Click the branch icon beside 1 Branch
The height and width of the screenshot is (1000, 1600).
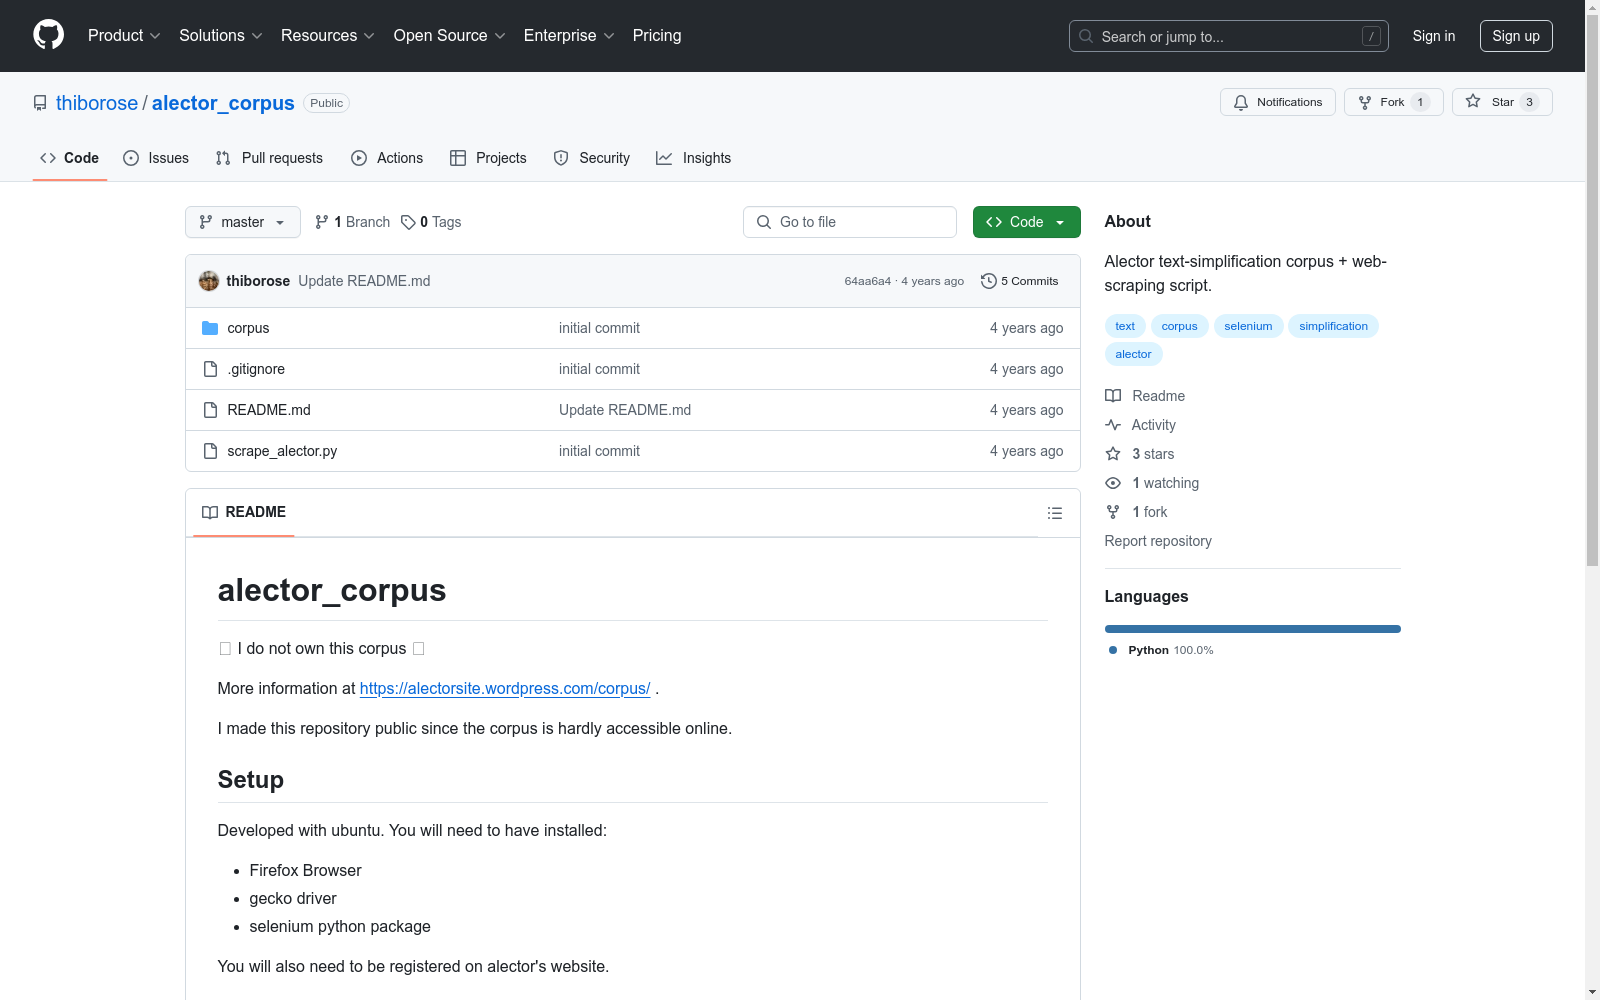point(322,222)
